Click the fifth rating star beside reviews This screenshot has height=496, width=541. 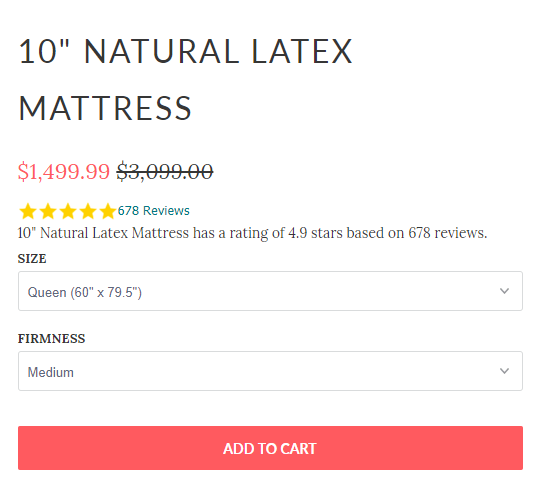click(x=108, y=211)
